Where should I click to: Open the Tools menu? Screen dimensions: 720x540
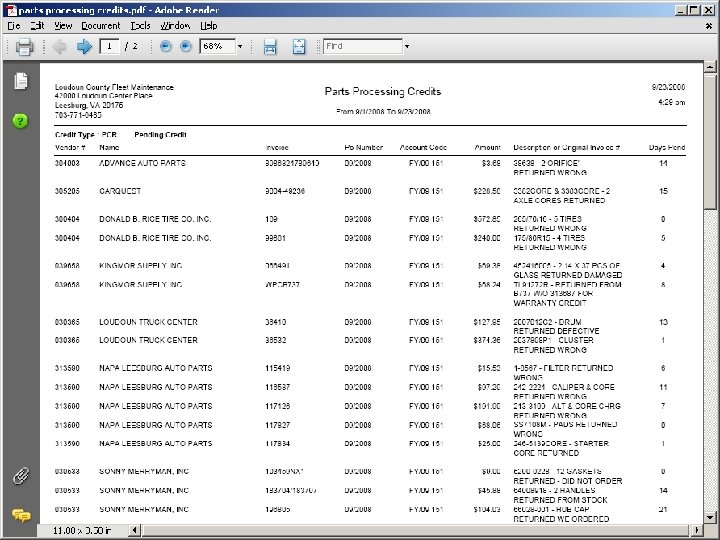click(x=140, y=26)
